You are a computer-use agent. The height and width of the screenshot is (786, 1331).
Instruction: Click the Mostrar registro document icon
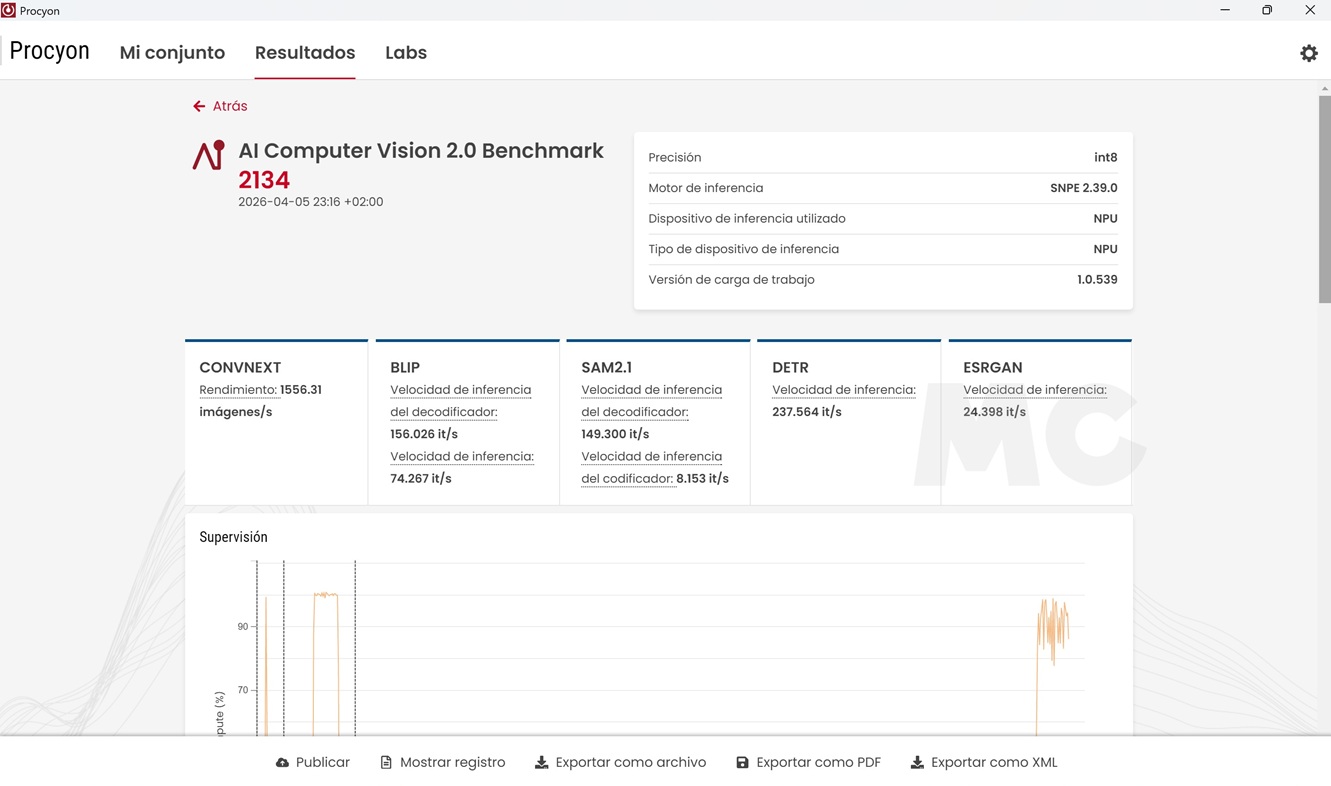click(x=386, y=763)
